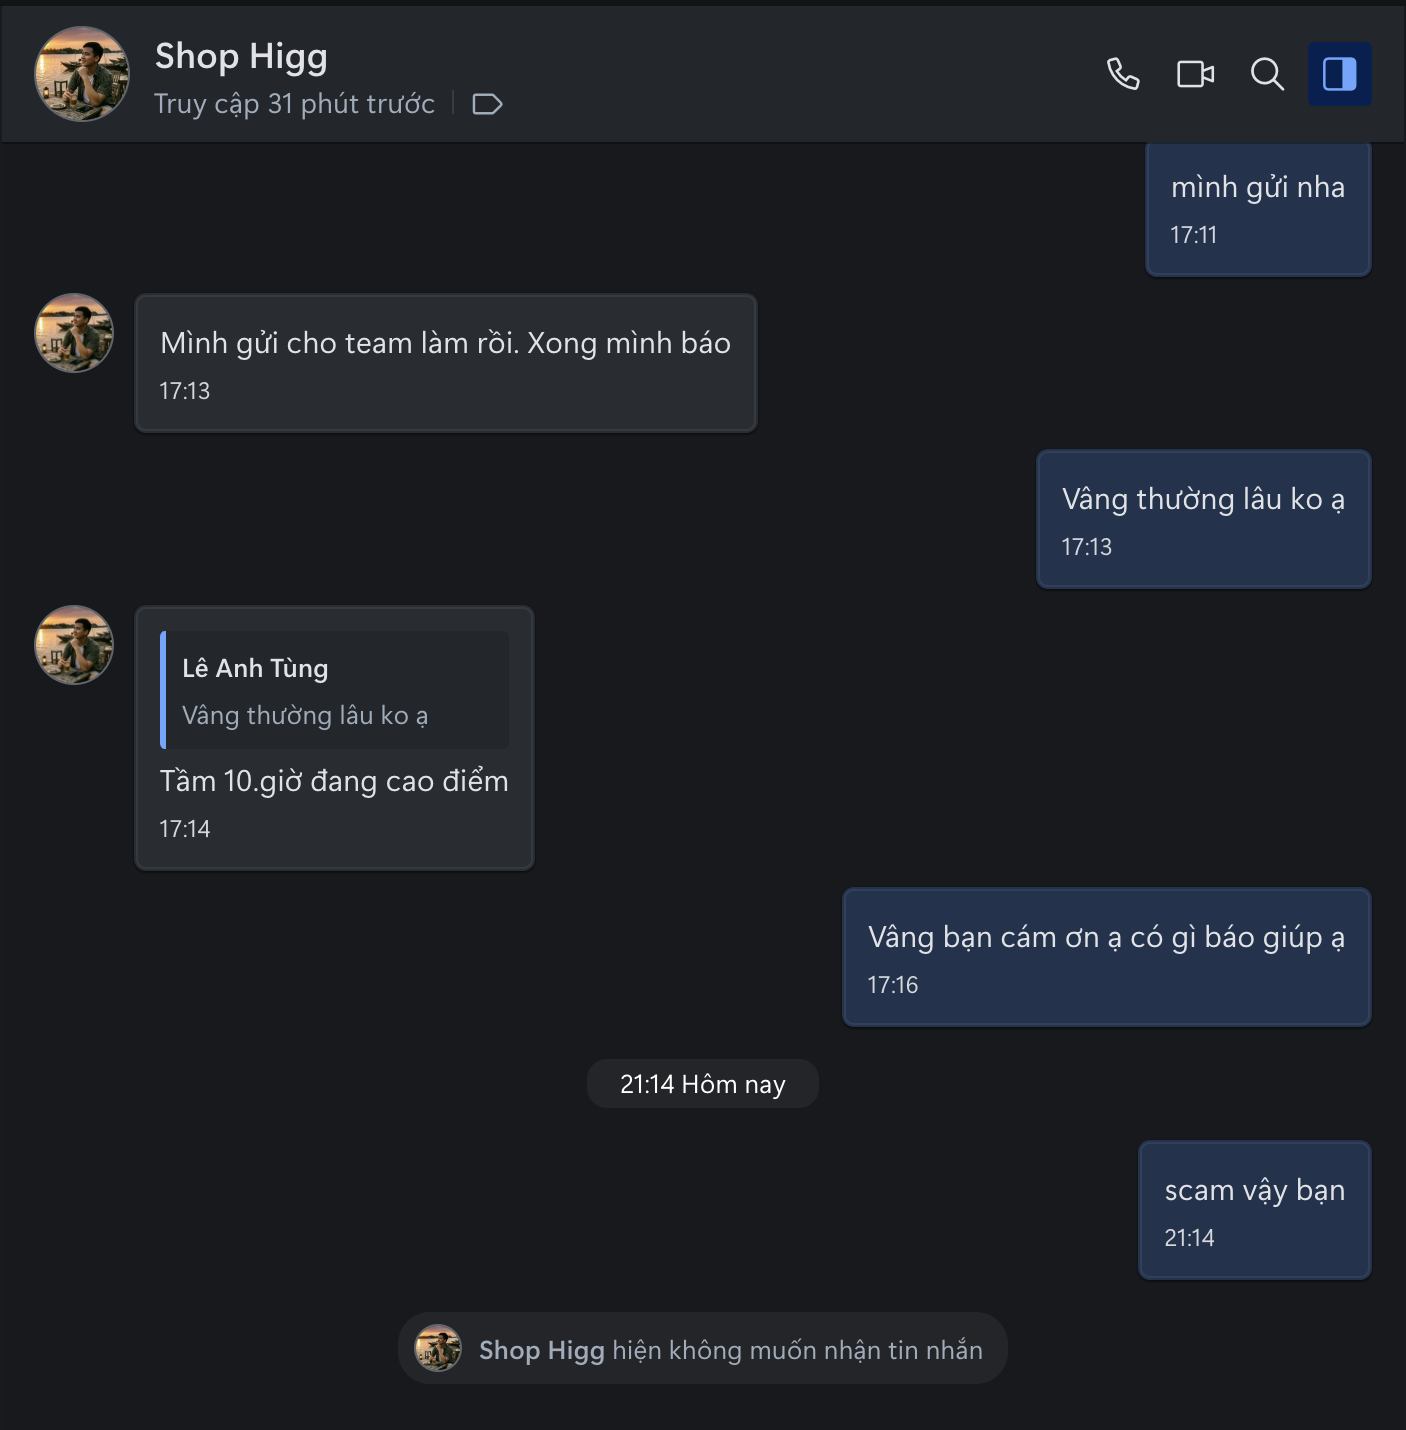Select 'Mình gửi cho team làm rồi' message
1406x1430 pixels.
coord(446,363)
